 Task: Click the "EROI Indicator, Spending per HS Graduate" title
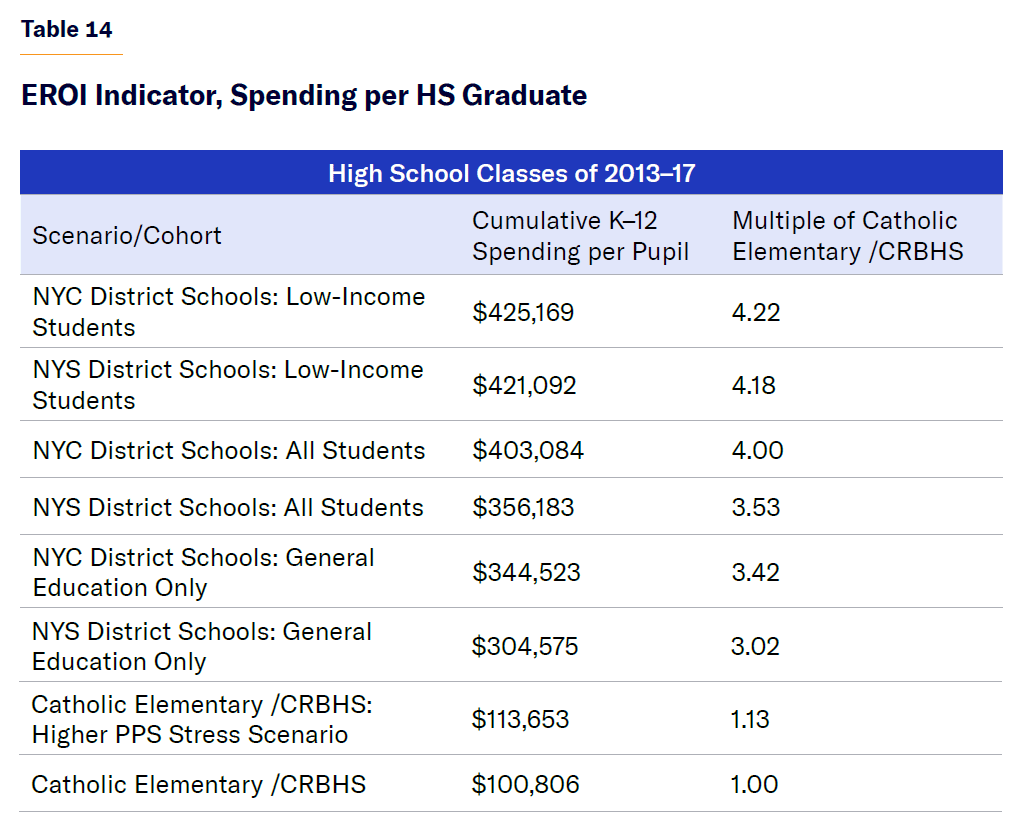pyautogui.click(x=304, y=96)
